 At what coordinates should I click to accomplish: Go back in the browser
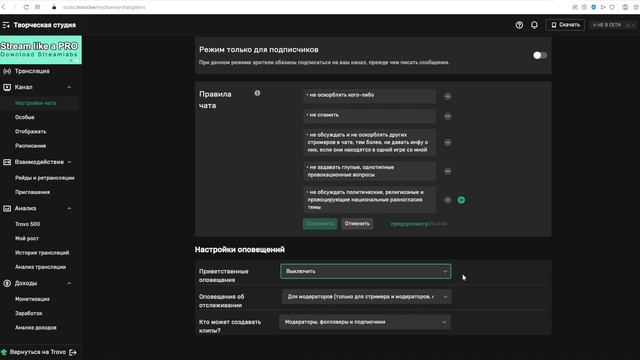3,7
